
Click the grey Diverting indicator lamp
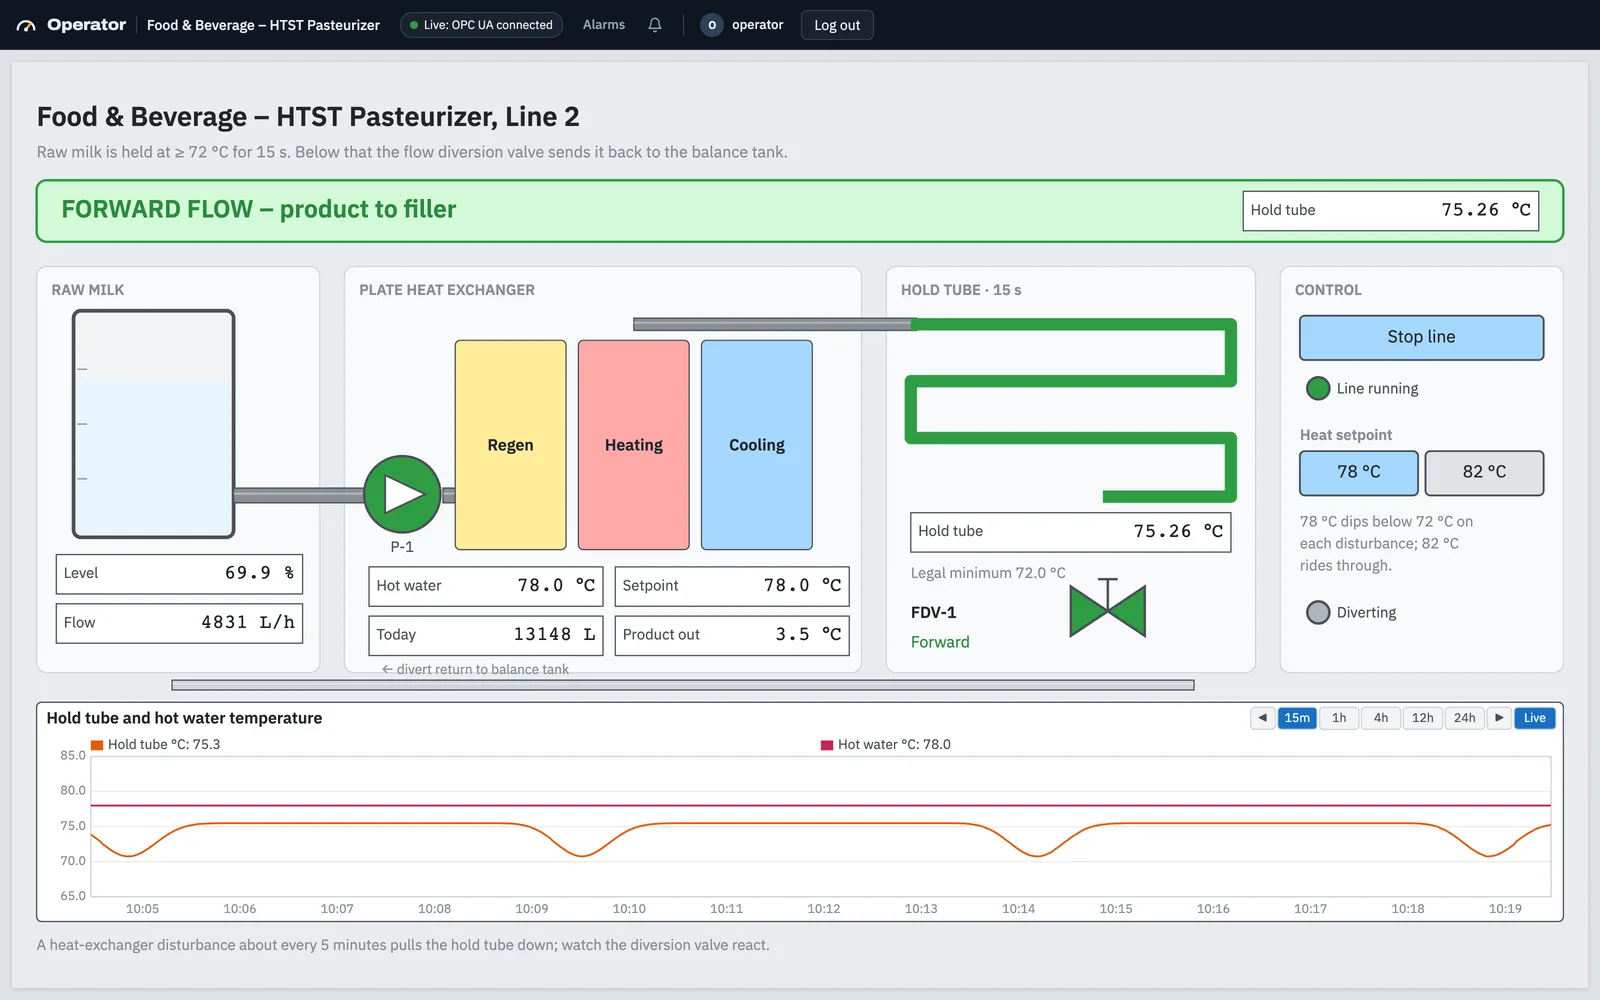point(1318,612)
